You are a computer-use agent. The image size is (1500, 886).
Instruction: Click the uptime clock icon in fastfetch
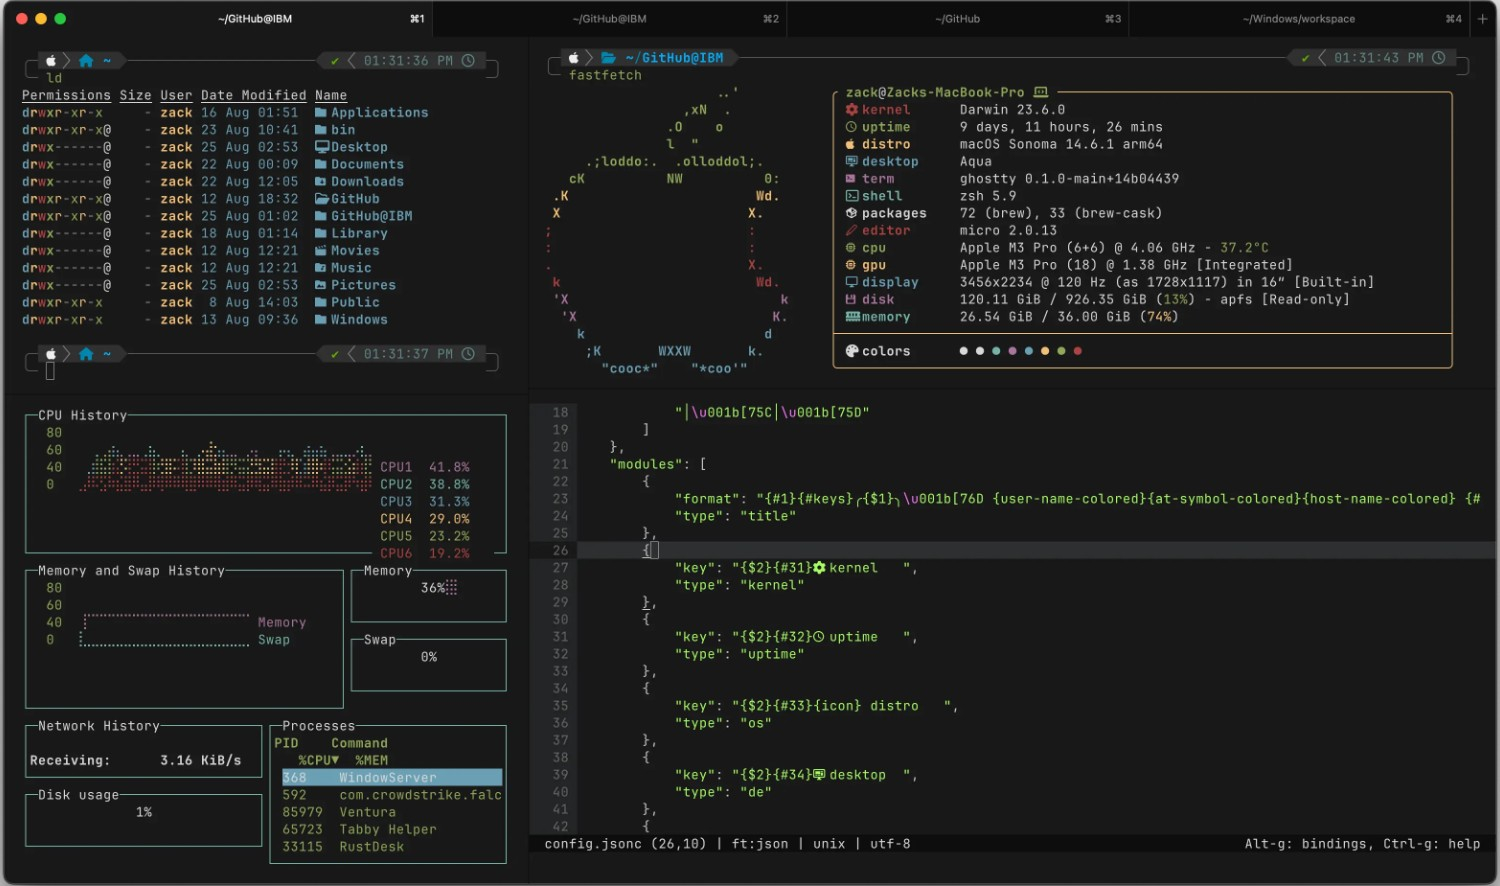coord(852,127)
